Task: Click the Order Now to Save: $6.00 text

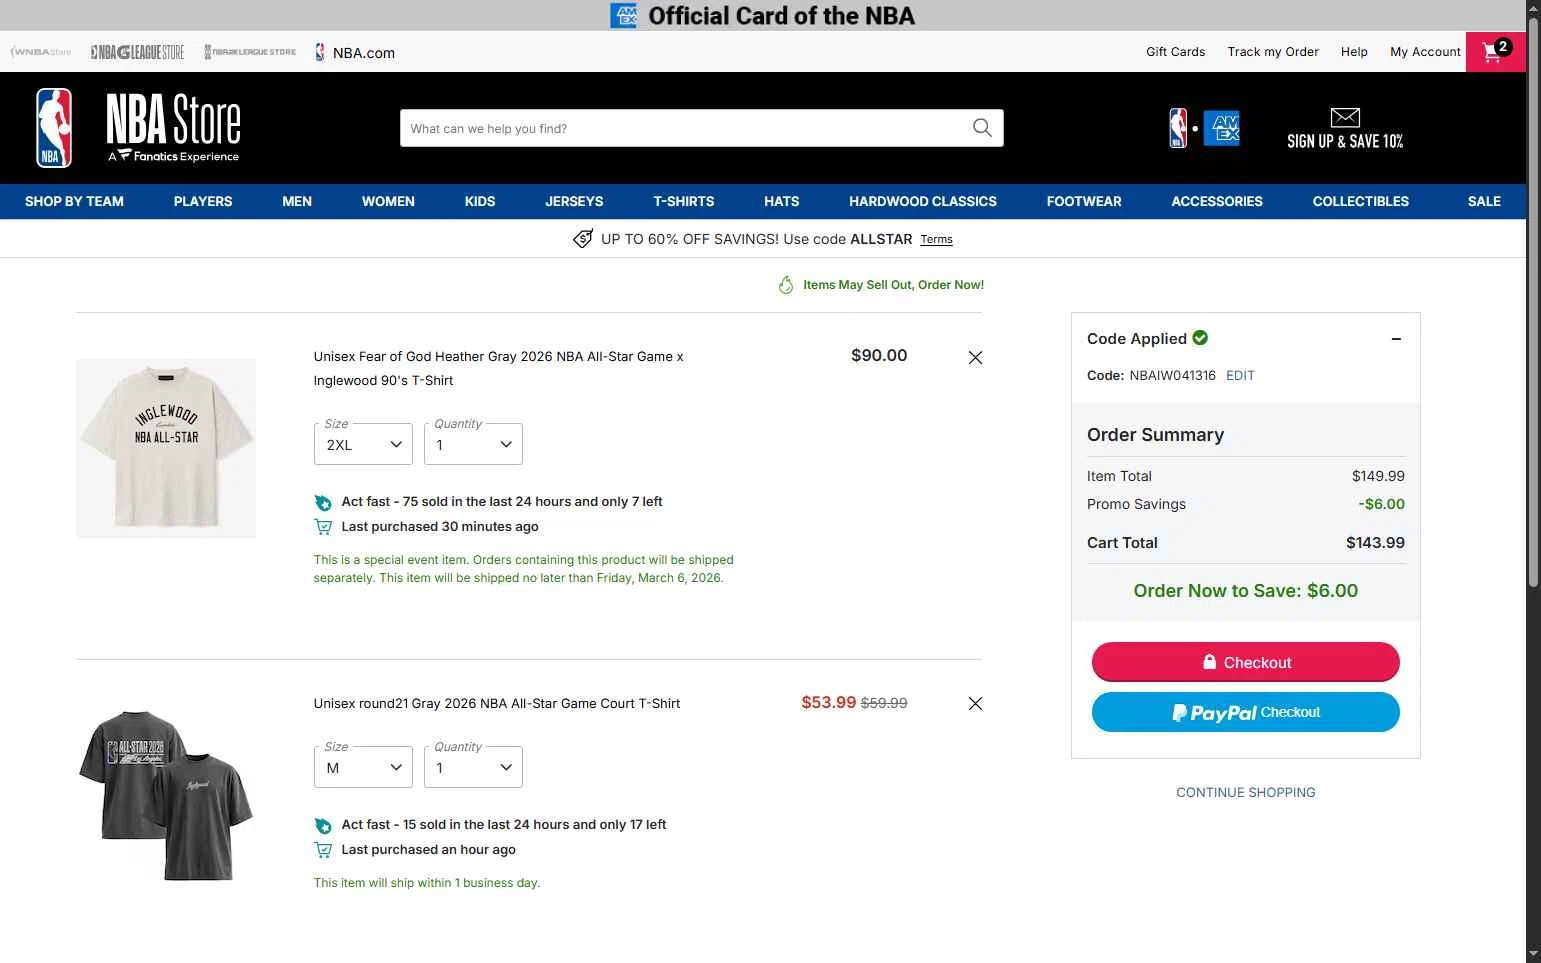Action: pos(1246,590)
